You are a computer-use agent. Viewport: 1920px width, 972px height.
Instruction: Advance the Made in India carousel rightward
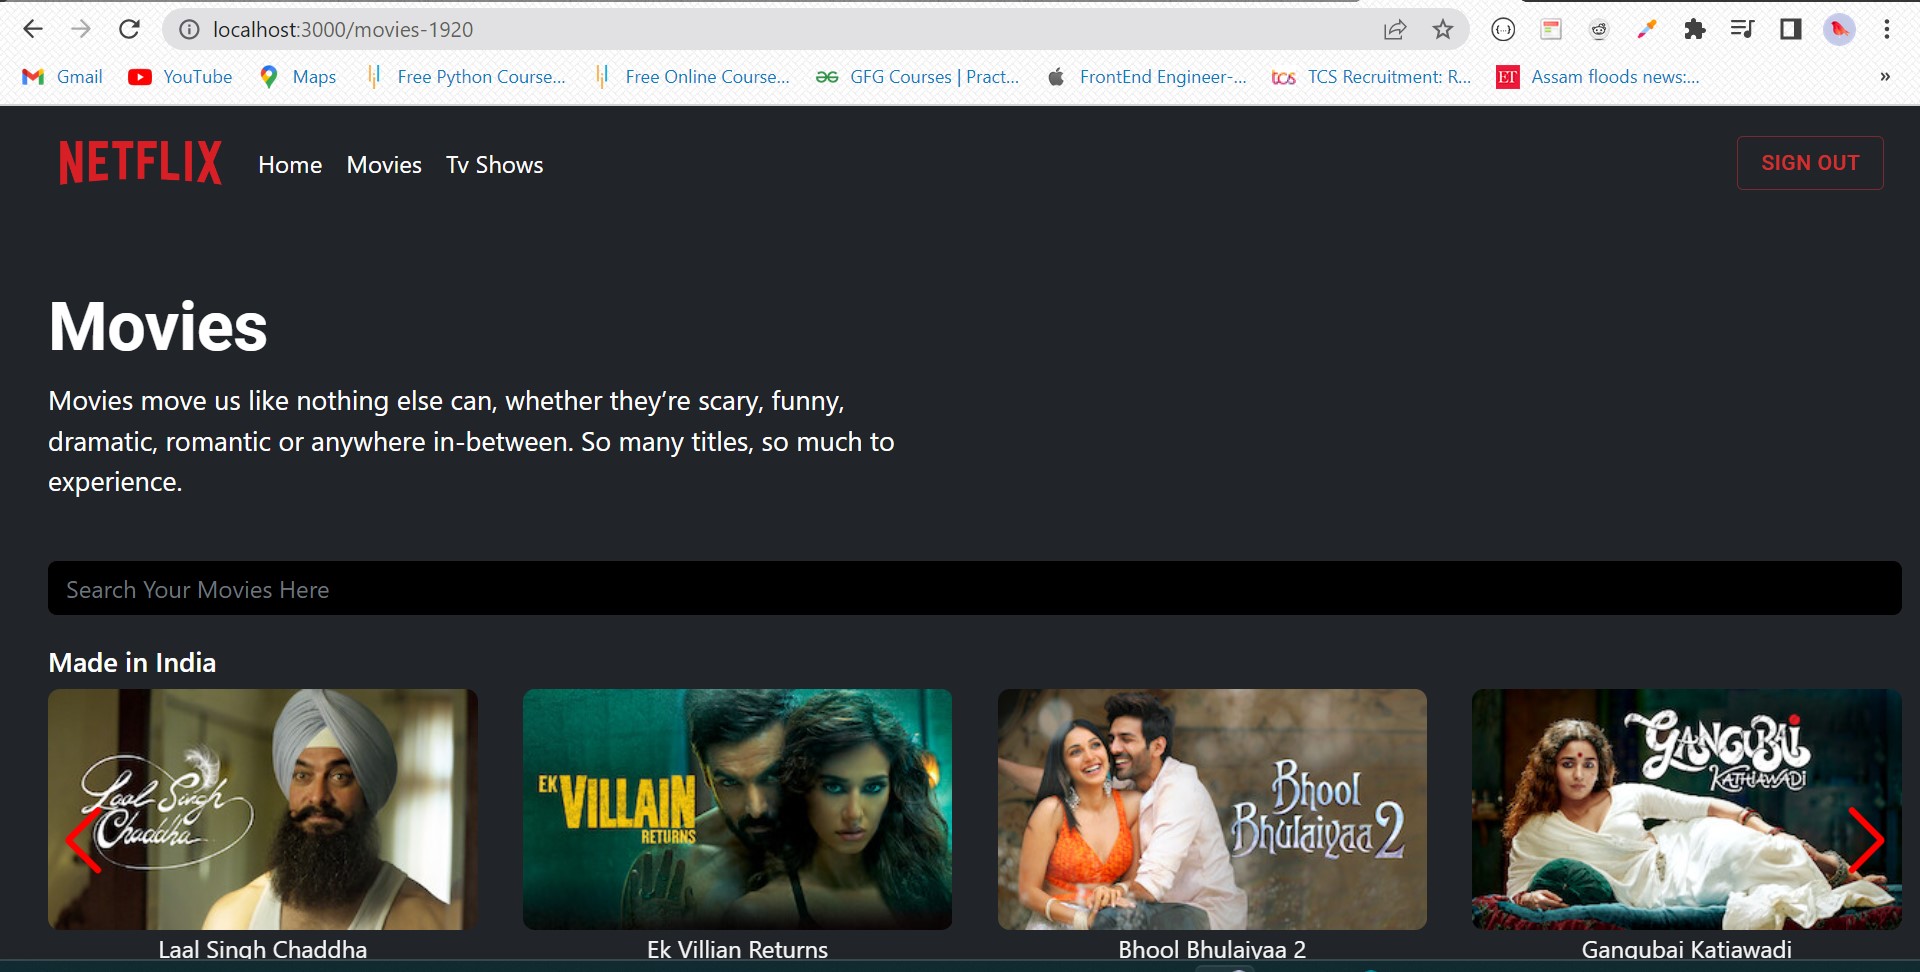pos(1866,840)
